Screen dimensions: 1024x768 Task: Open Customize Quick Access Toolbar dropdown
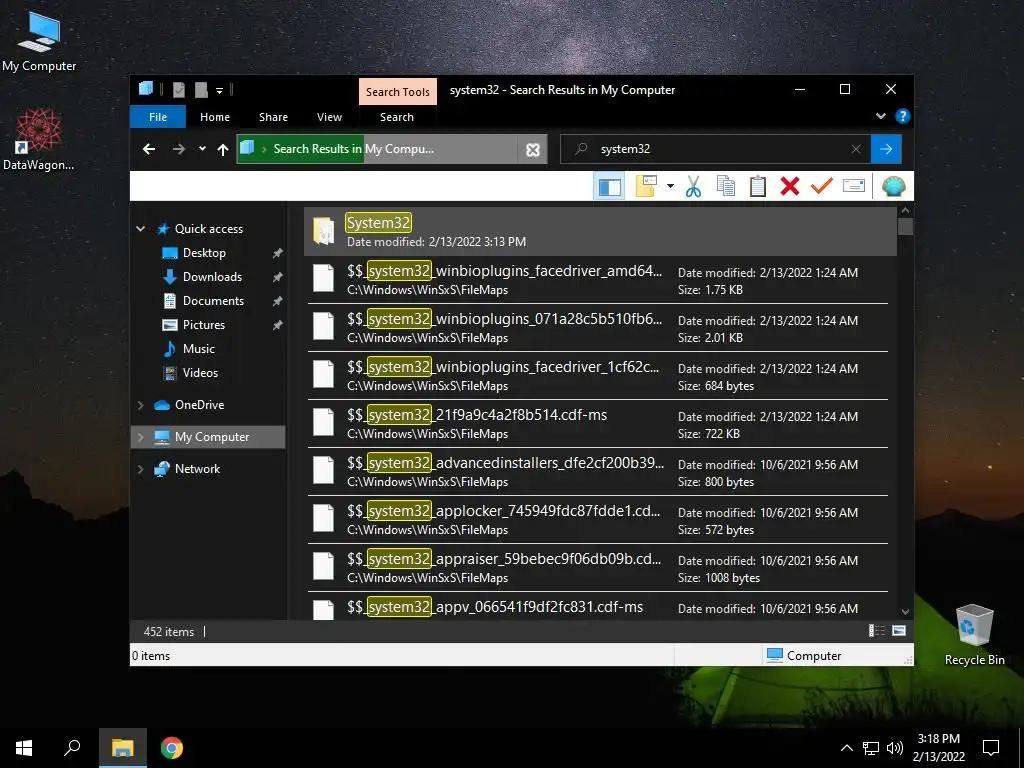tap(219, 90)
